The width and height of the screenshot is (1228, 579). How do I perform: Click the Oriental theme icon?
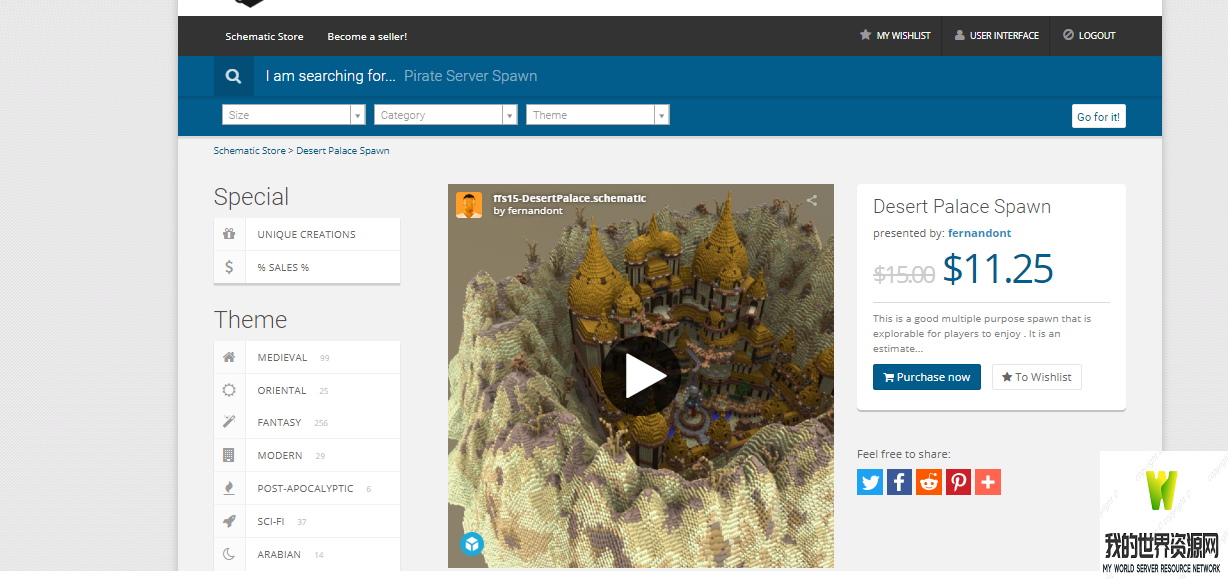click(229, 390)
